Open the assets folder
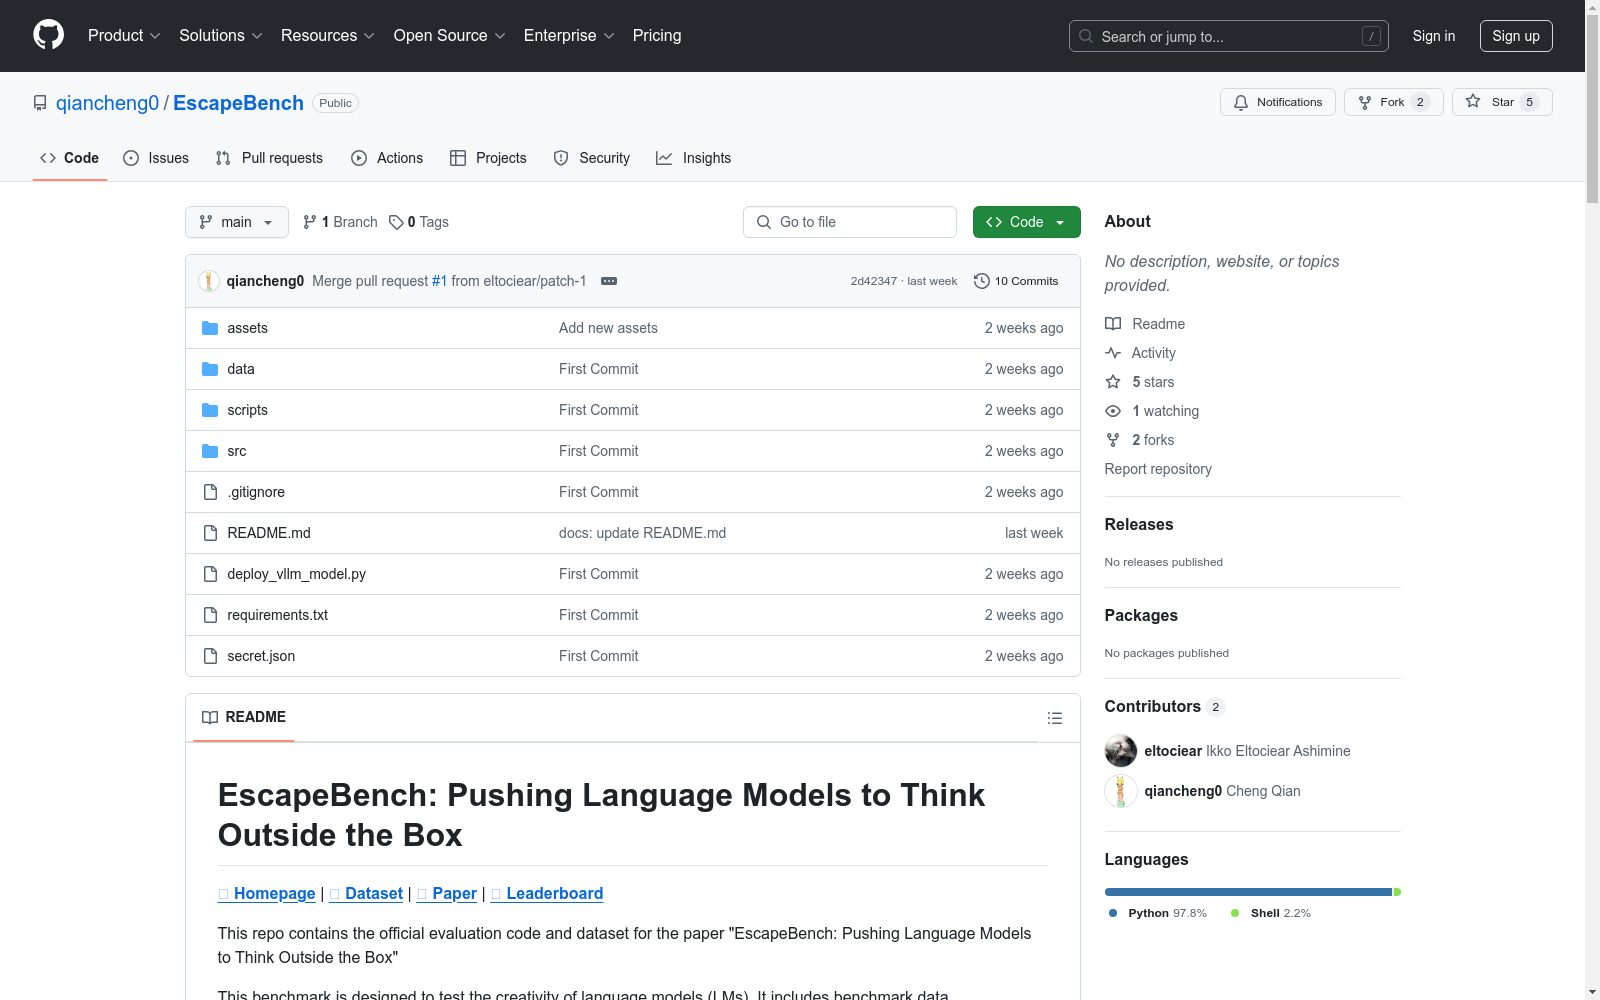This screenshot has height=1000, width=1600. (x=247, y=328)
